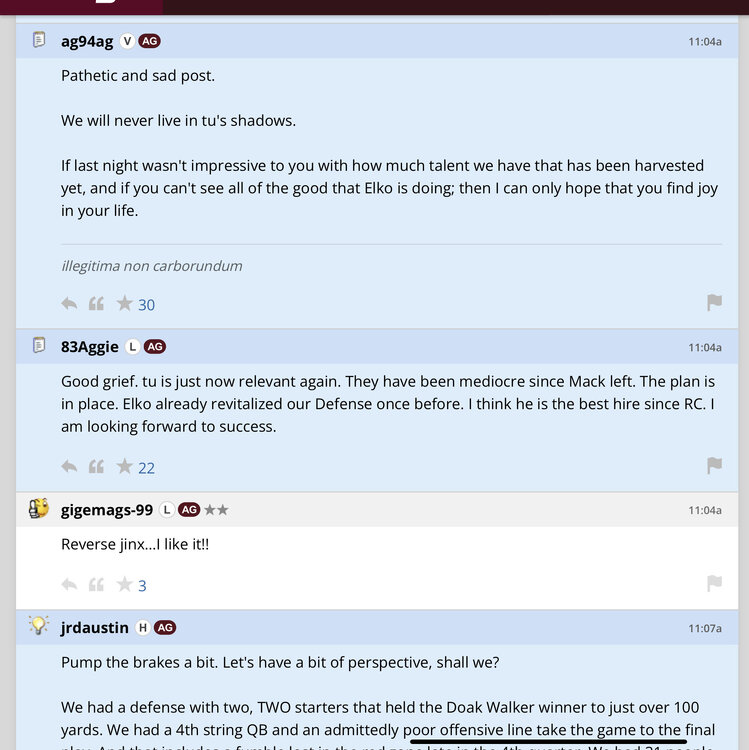Flag gigemags-99's post
This screenshot has width=749, height=750.
(x=714, y=583)
